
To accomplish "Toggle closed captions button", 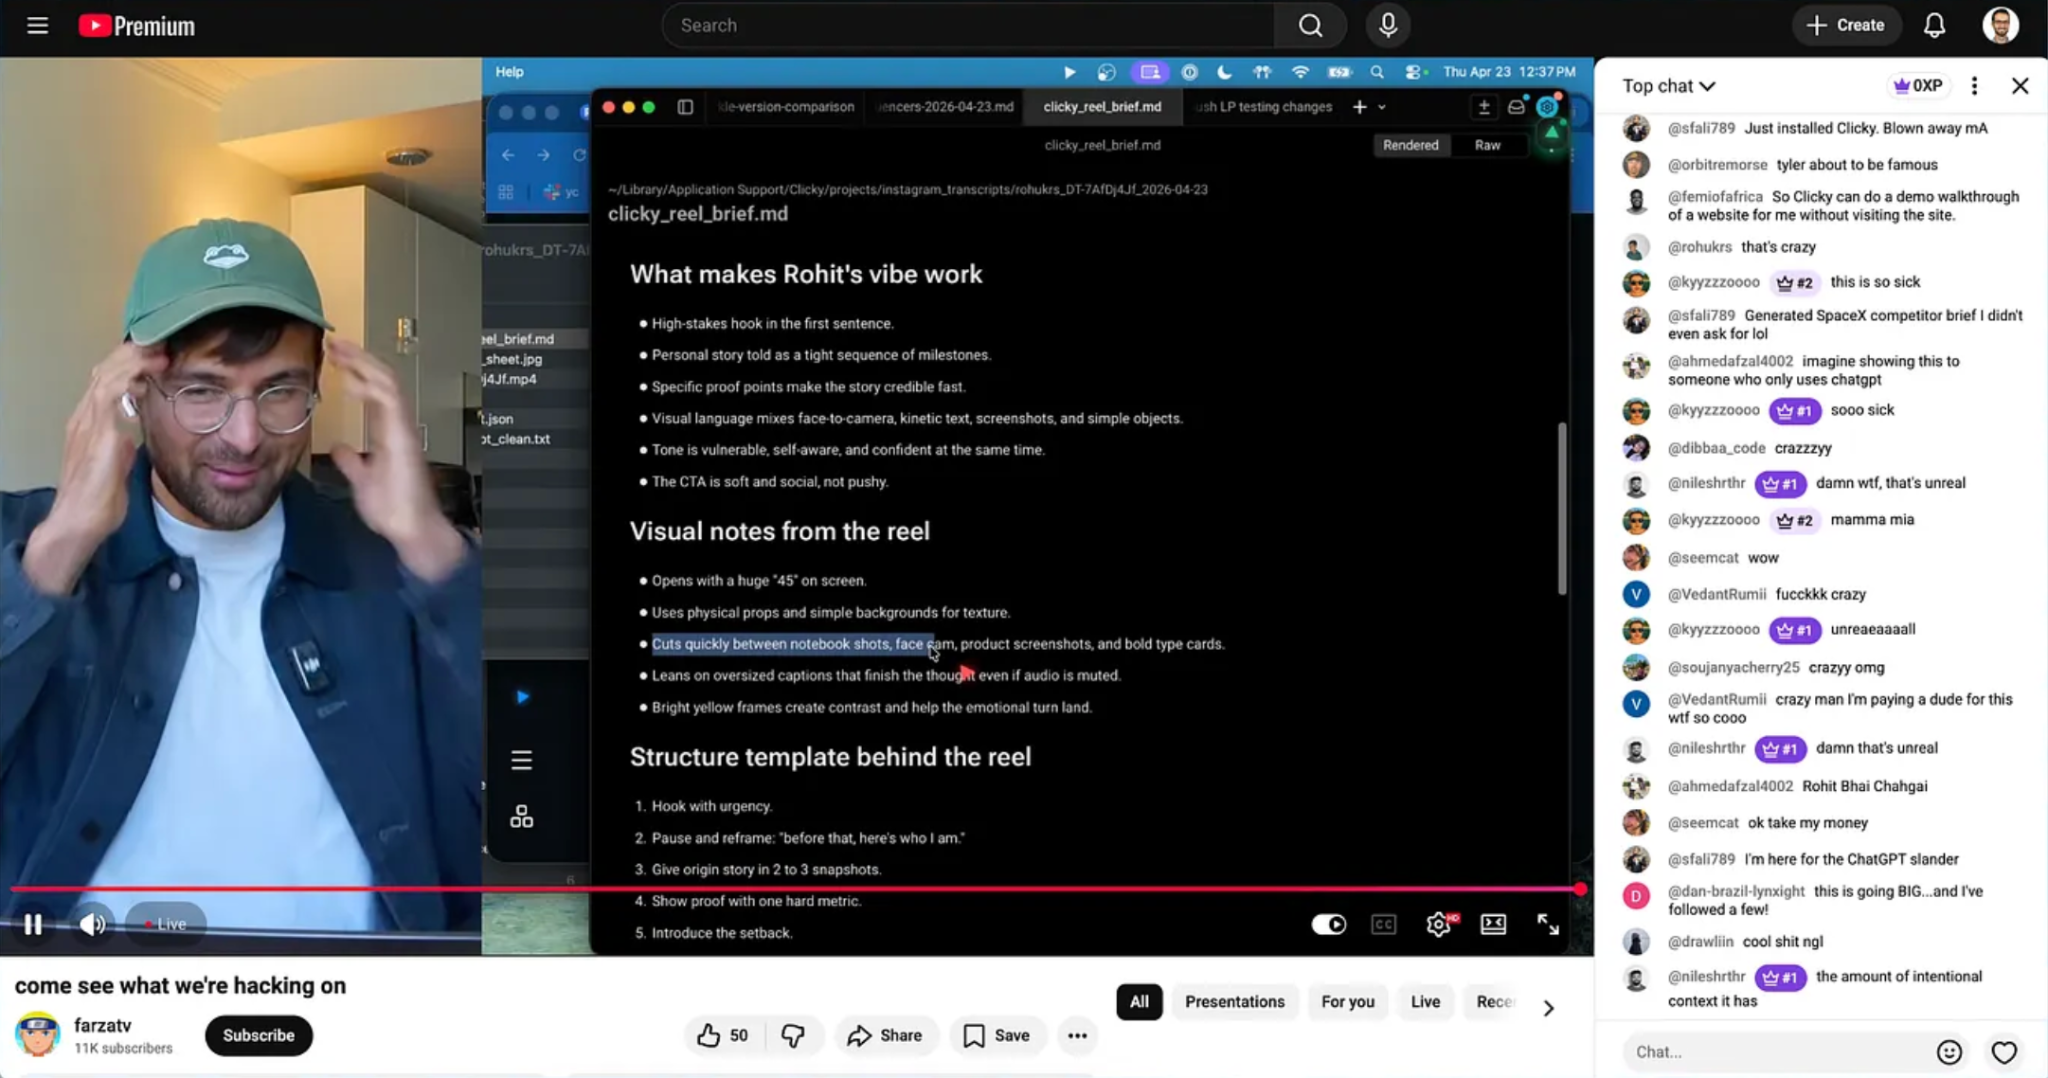I will click(1384, 924).
